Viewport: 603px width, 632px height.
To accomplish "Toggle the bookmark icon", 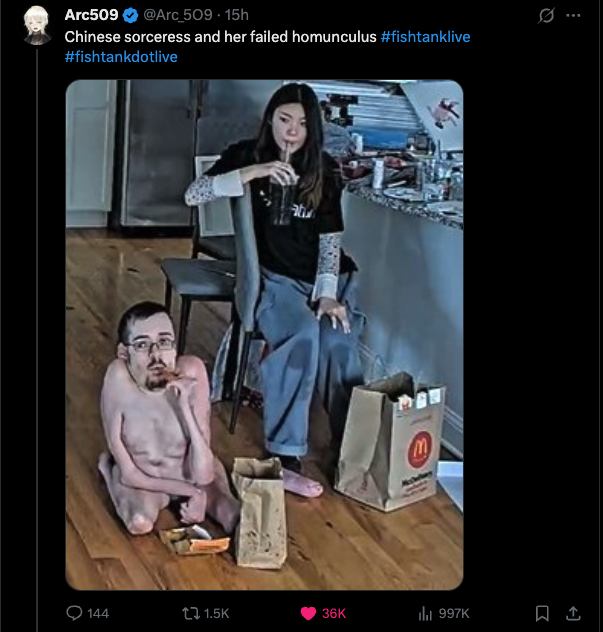I will 542,613.
